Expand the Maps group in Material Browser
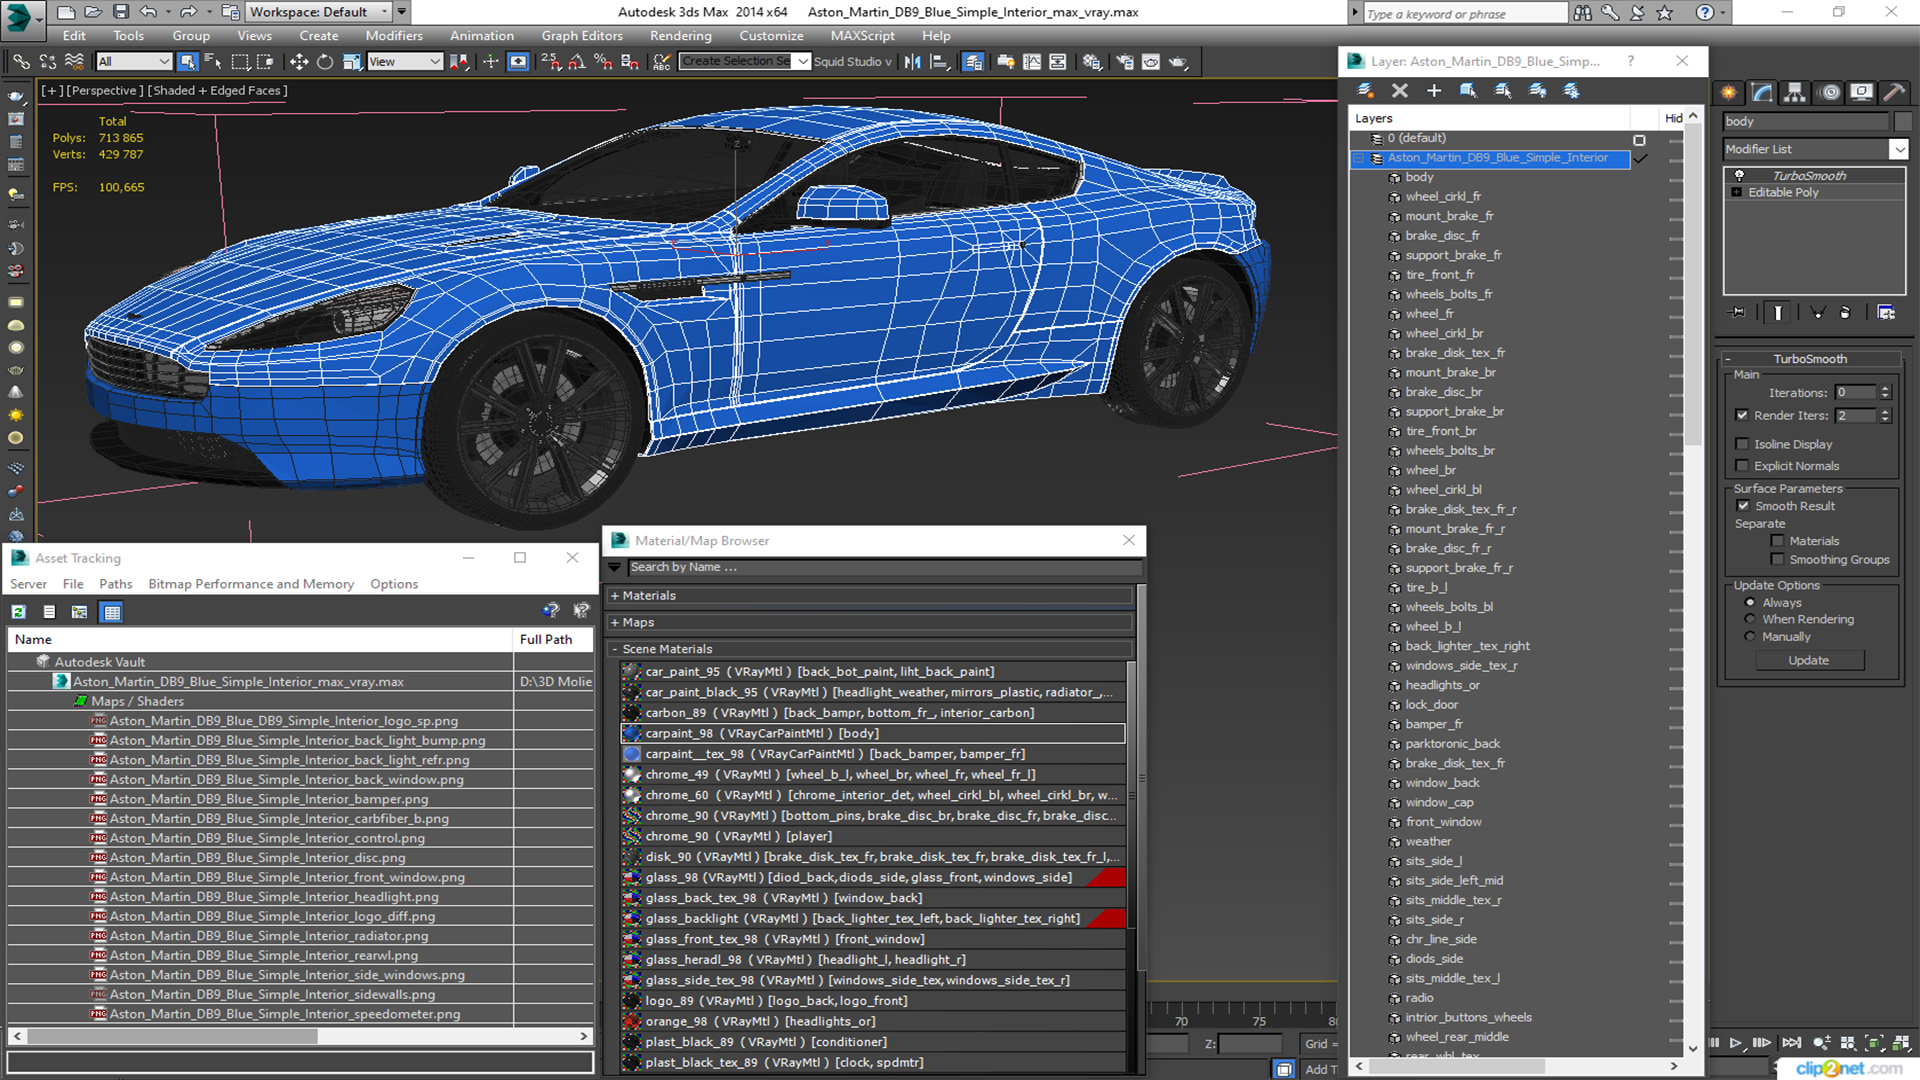Image resolution: width=1920 pixels, height=1080 pixels. 615,623
